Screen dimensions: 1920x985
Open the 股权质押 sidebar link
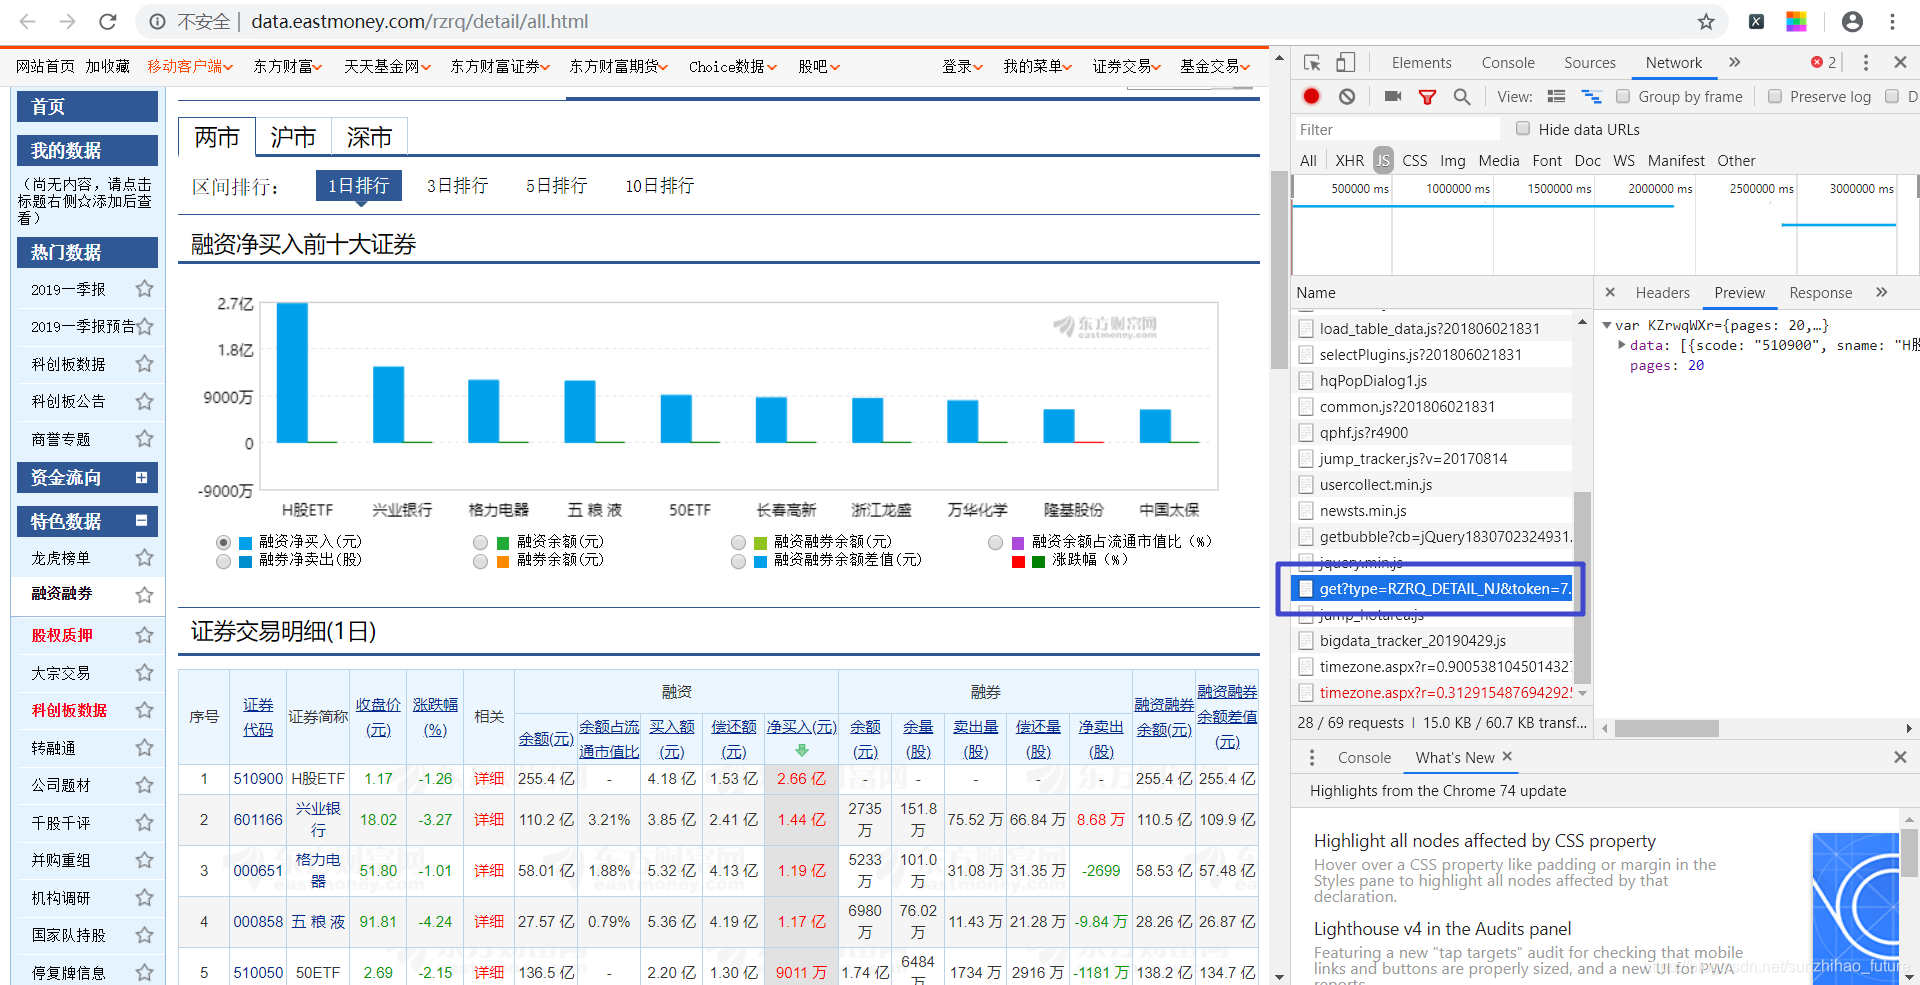click(x=62, y=636)
